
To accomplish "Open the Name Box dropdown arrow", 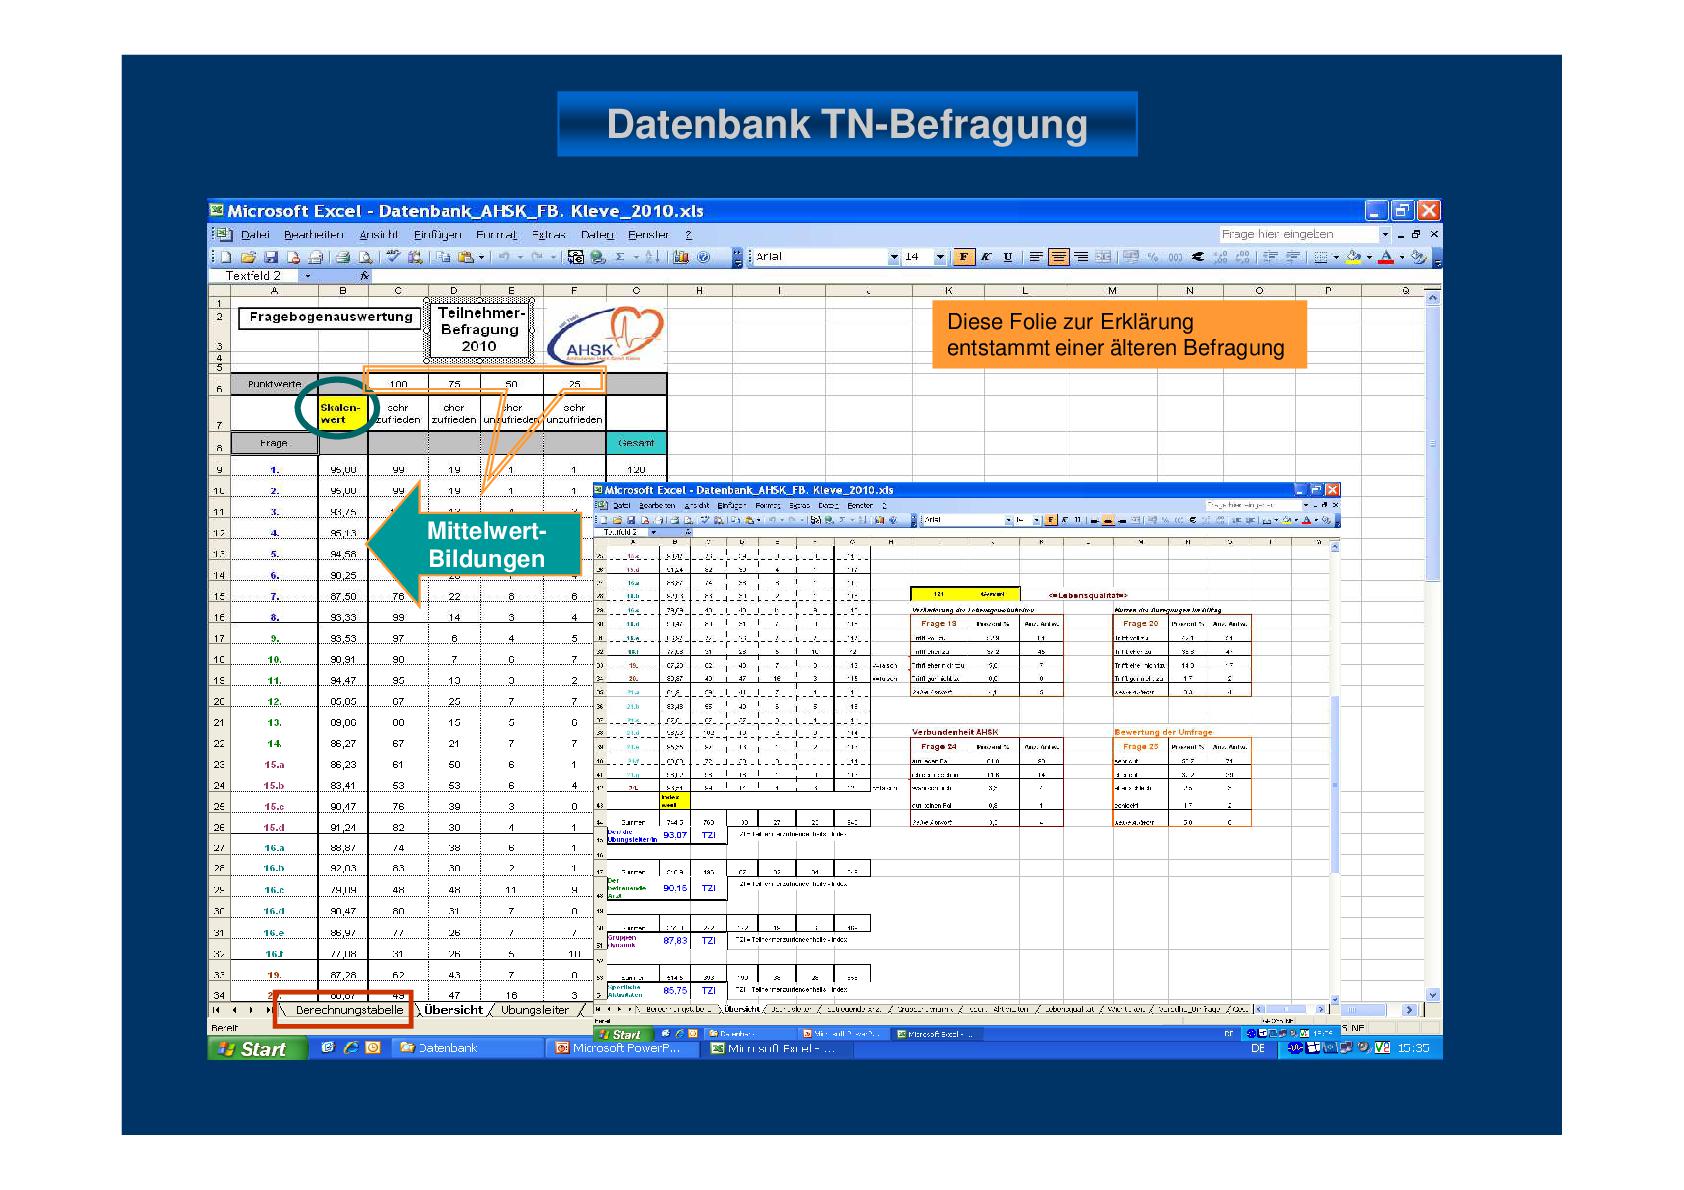I will [x=308, y=276].
